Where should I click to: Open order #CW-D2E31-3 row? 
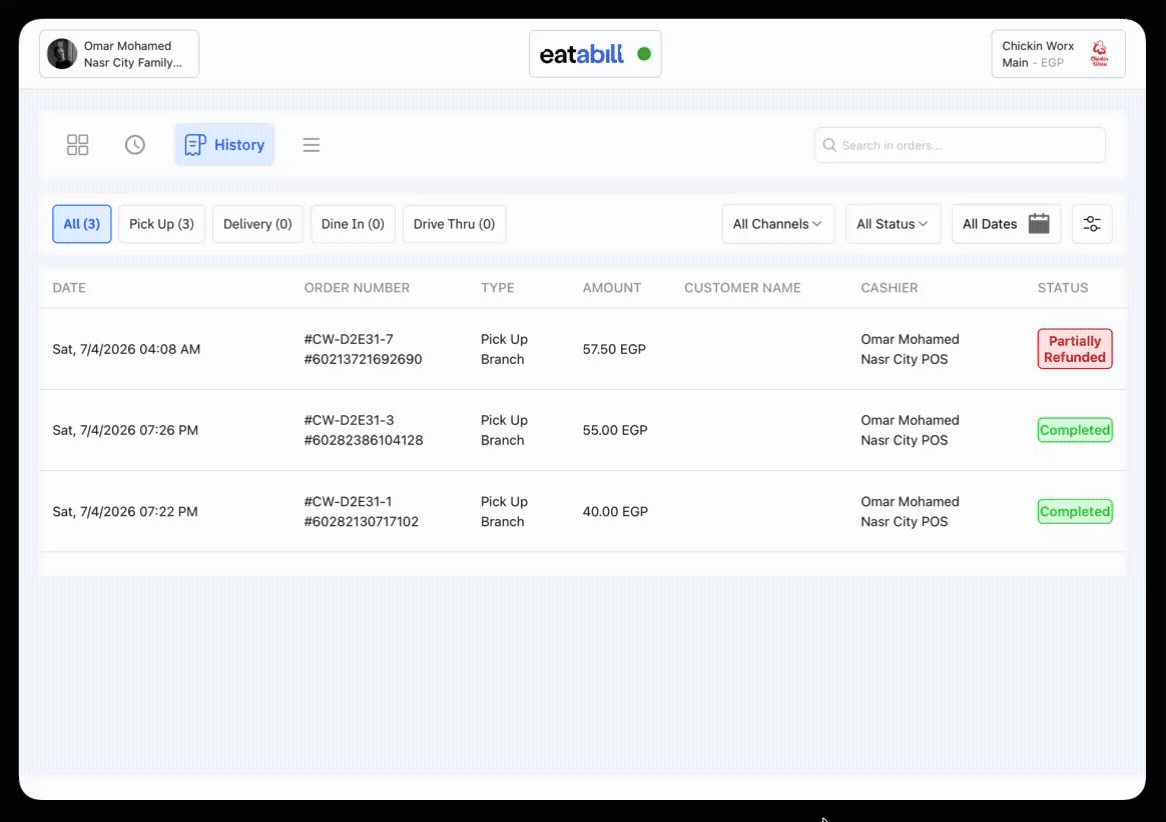582,430
